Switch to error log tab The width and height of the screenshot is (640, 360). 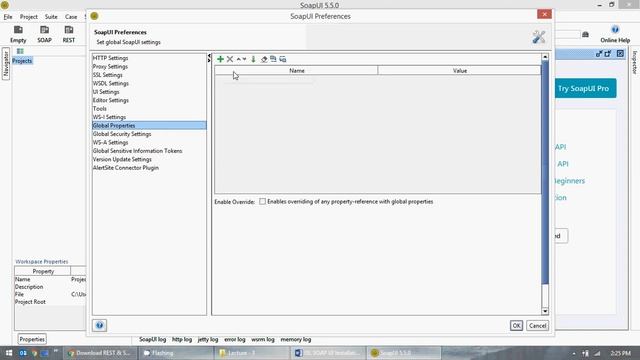(235, 339)
